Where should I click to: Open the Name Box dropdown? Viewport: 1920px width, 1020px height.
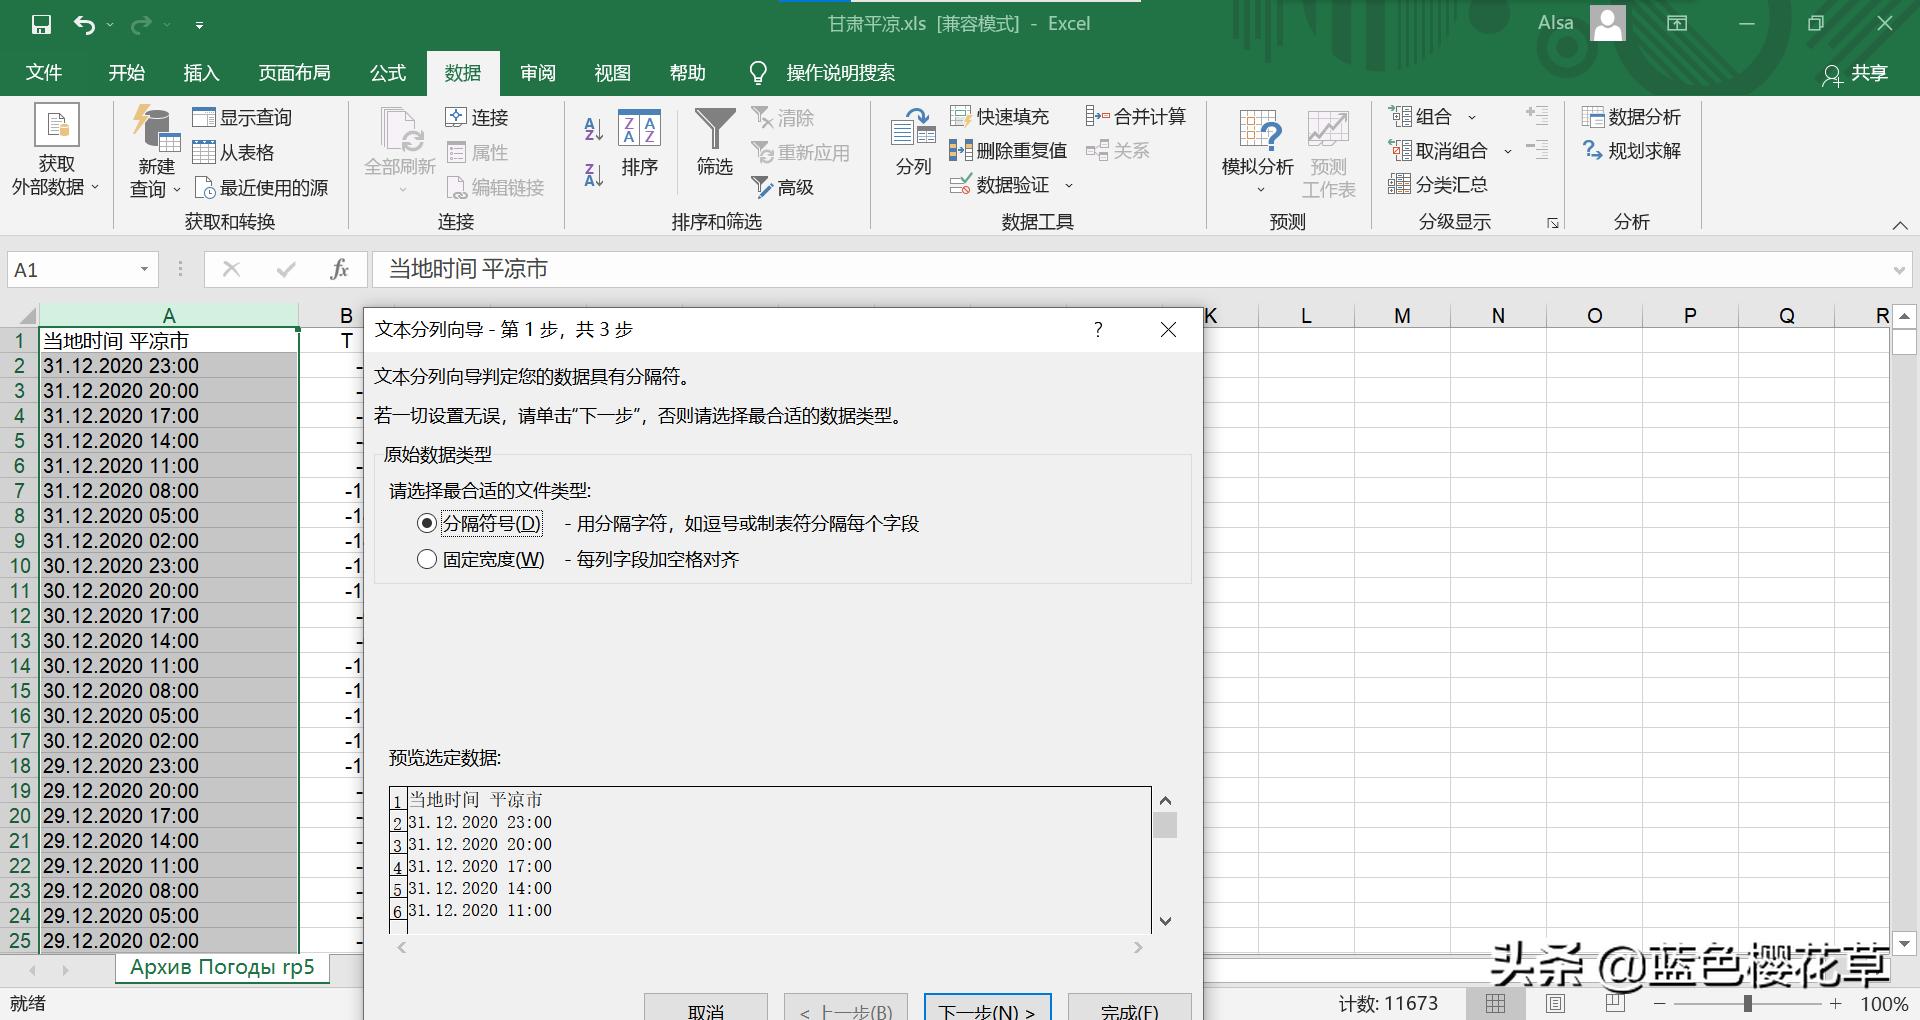click(143, 269)
